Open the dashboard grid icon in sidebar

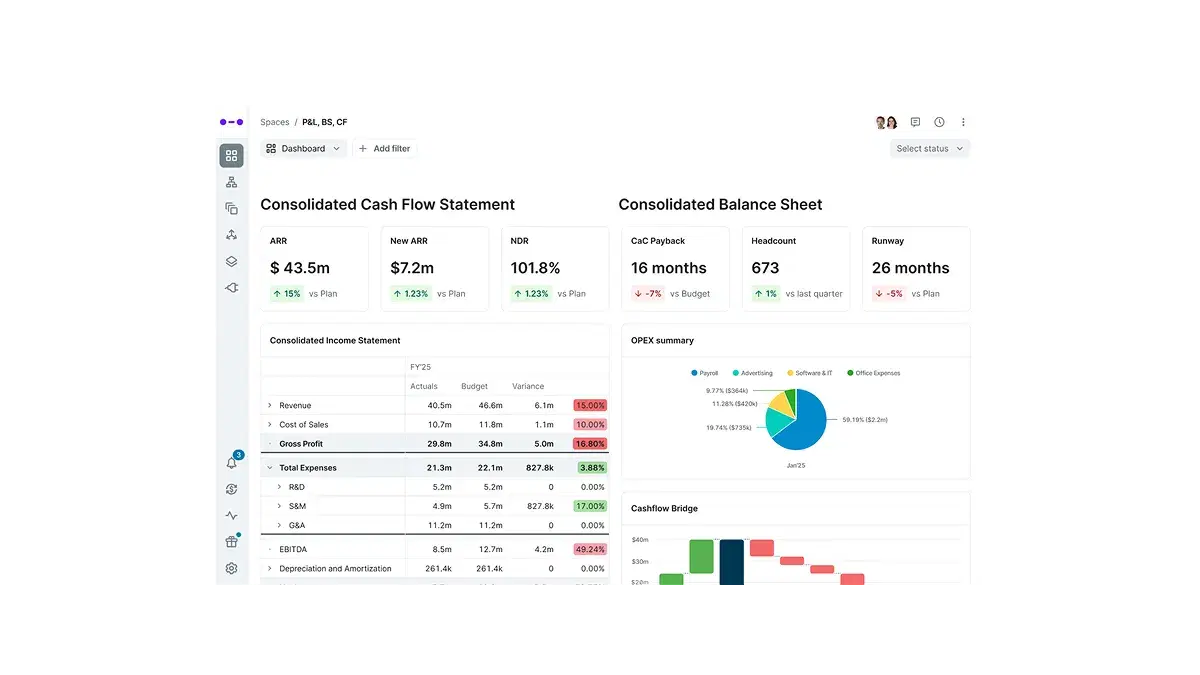[x=231, y=156]
